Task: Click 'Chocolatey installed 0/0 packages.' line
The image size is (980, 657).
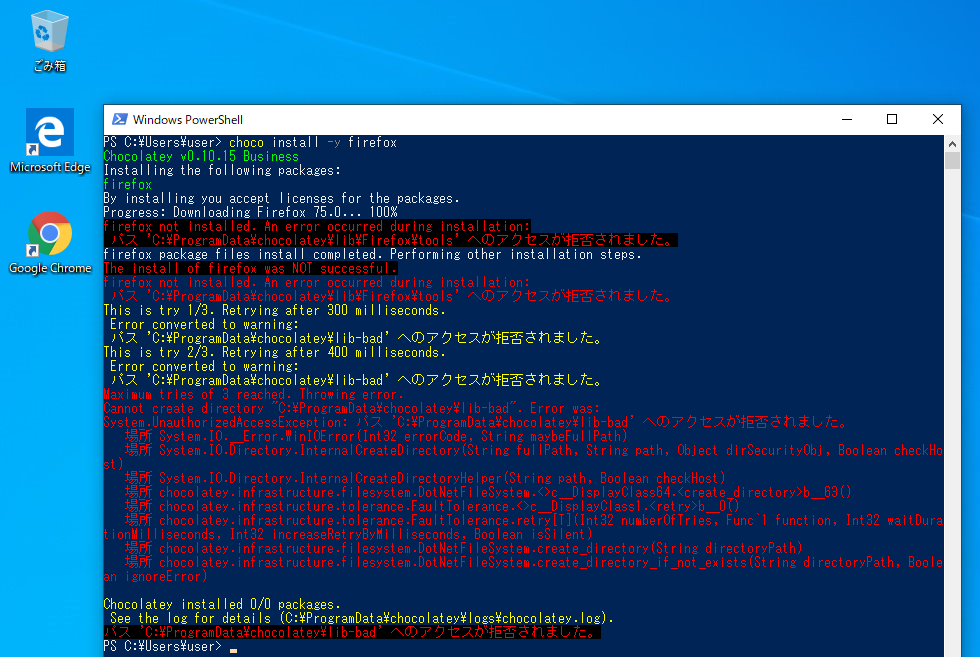Action: 222,604
